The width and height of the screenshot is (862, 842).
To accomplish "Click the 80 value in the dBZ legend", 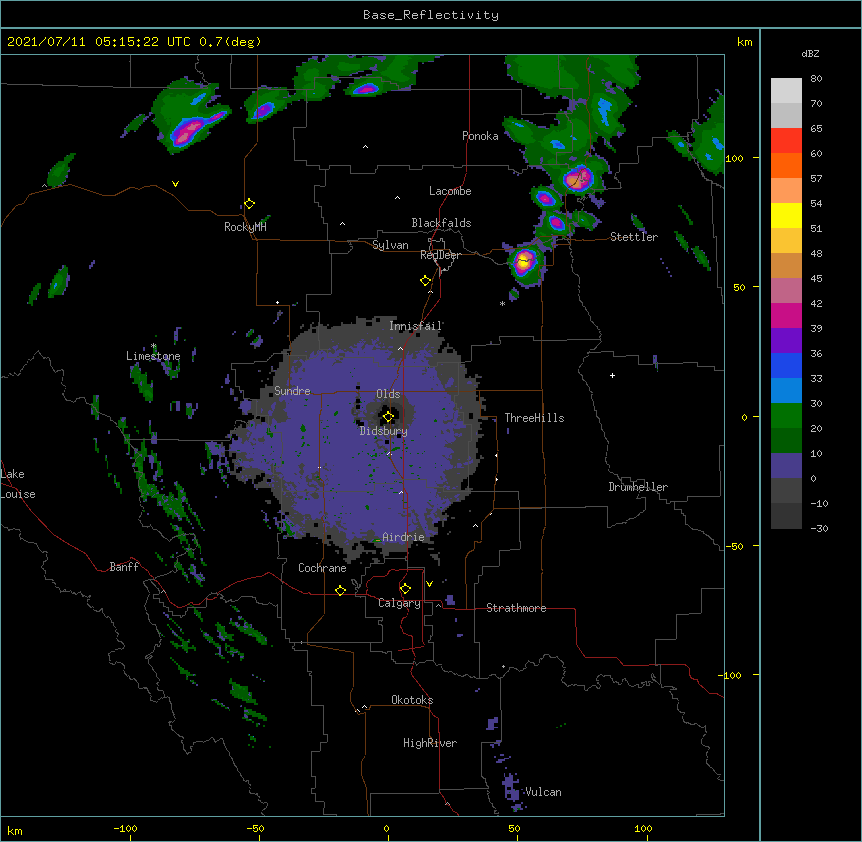I will pyautogui.click(x=816, y=79).
